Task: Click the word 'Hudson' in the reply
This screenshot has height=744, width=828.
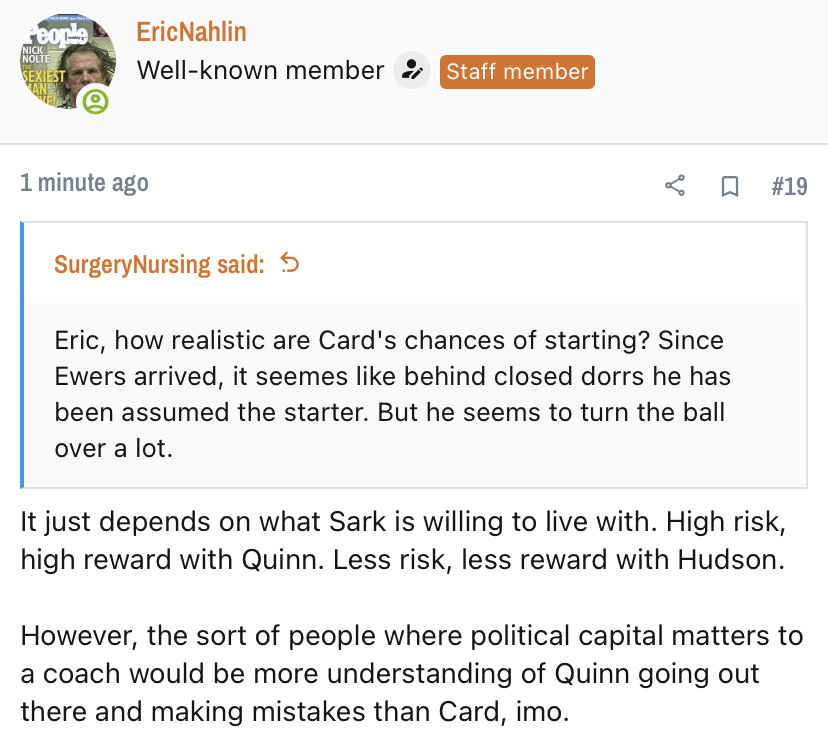Action: [x=727, y=559]
